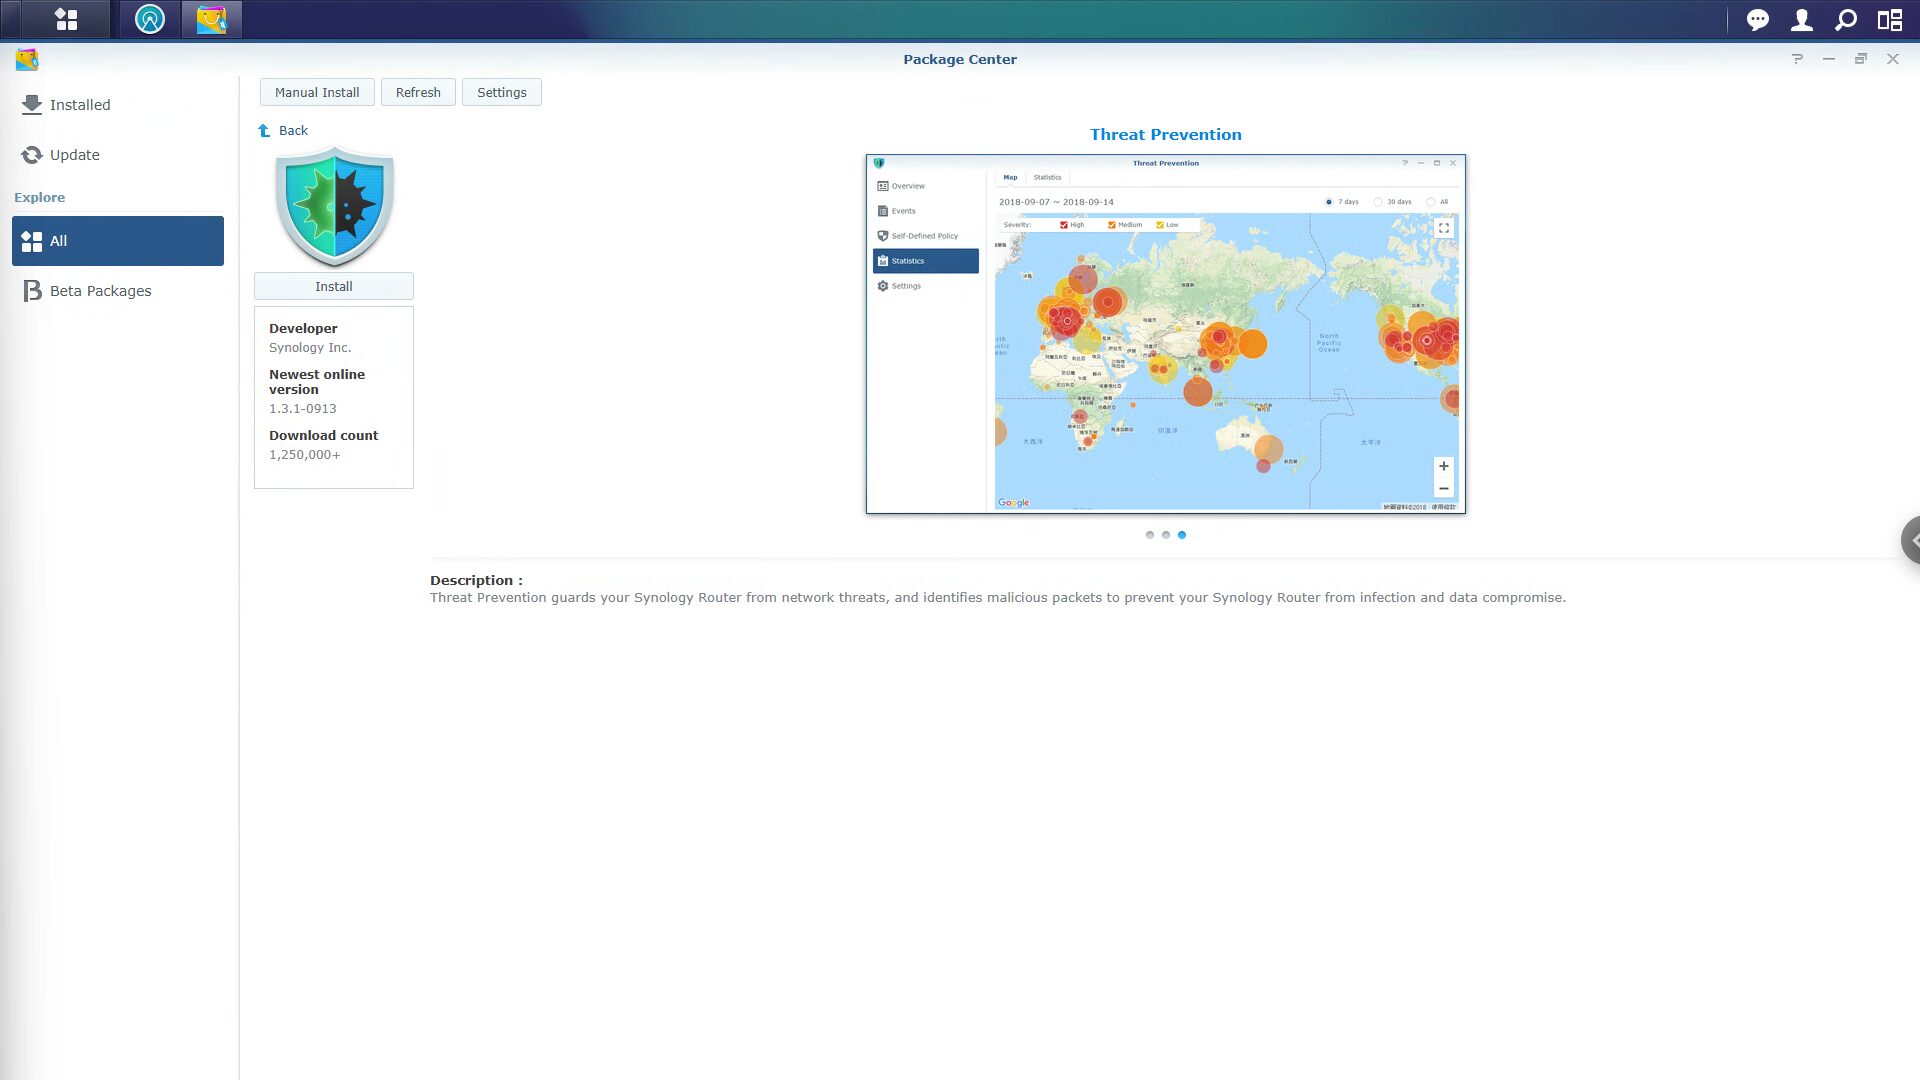Screen dimensions: 1920x1080
Task: Select the Settings tab in Package Center
Action: pyautogui.click(x=501, y=92)
